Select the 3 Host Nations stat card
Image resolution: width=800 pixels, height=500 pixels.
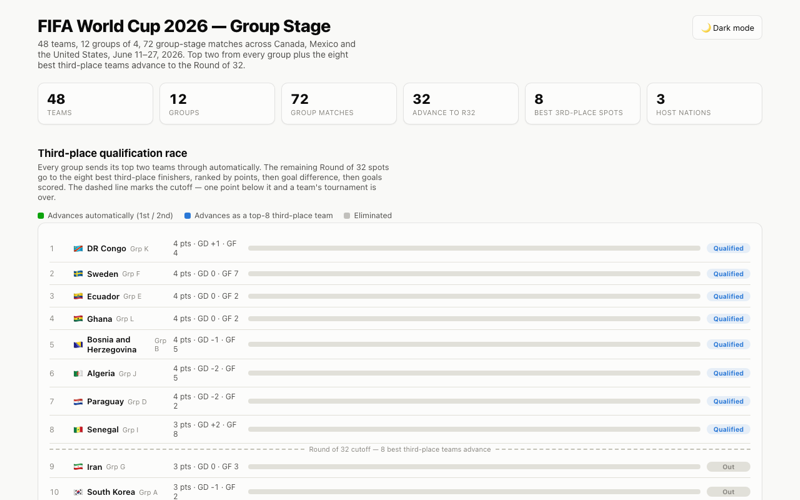705,104
